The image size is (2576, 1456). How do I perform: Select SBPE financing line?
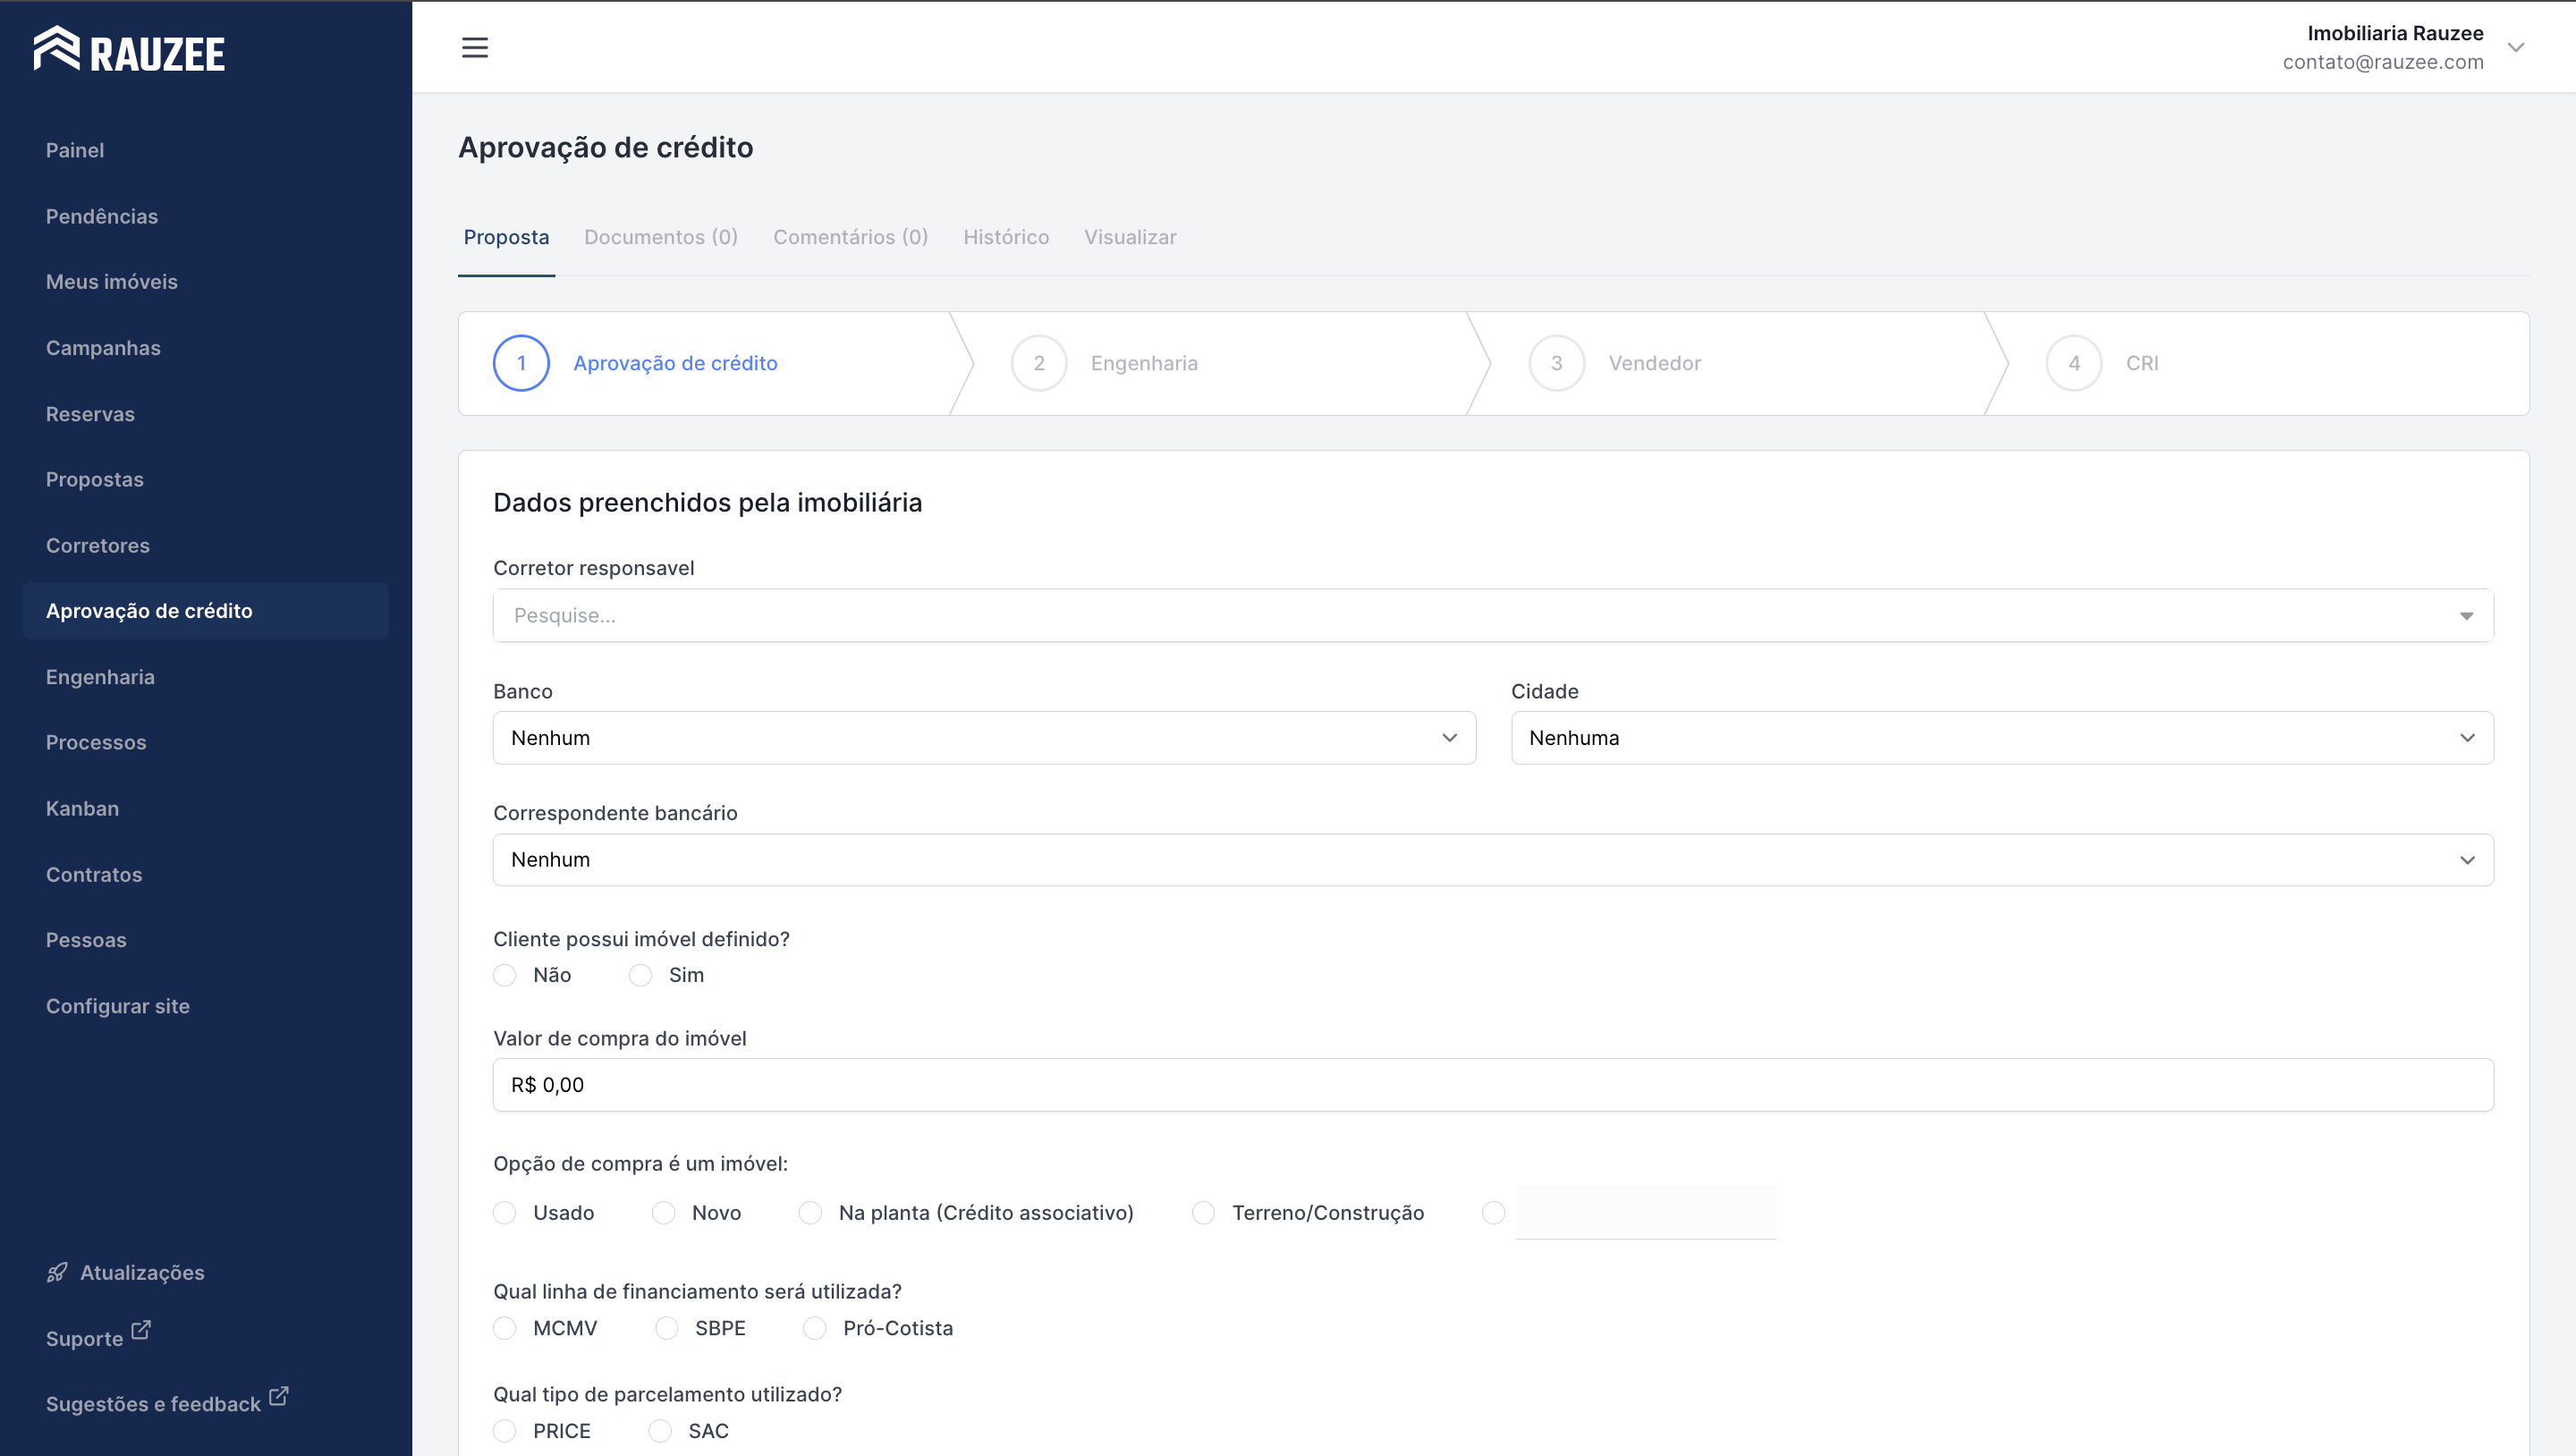(x=666, y=1328)
